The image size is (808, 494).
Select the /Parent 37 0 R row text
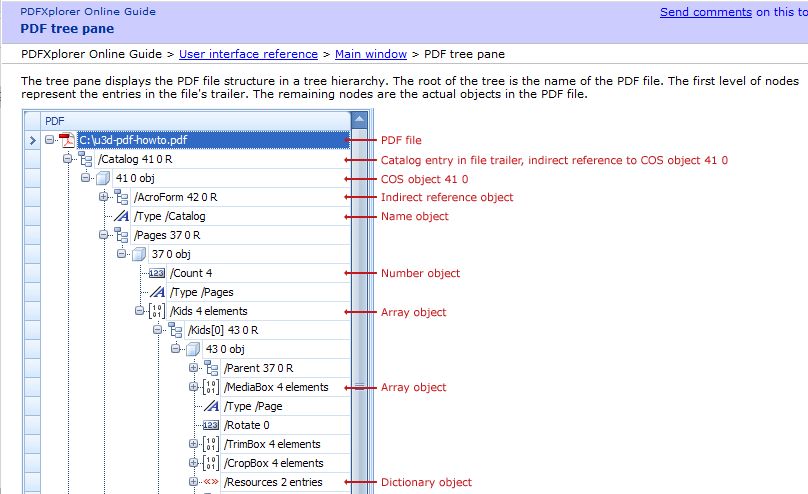258,368
